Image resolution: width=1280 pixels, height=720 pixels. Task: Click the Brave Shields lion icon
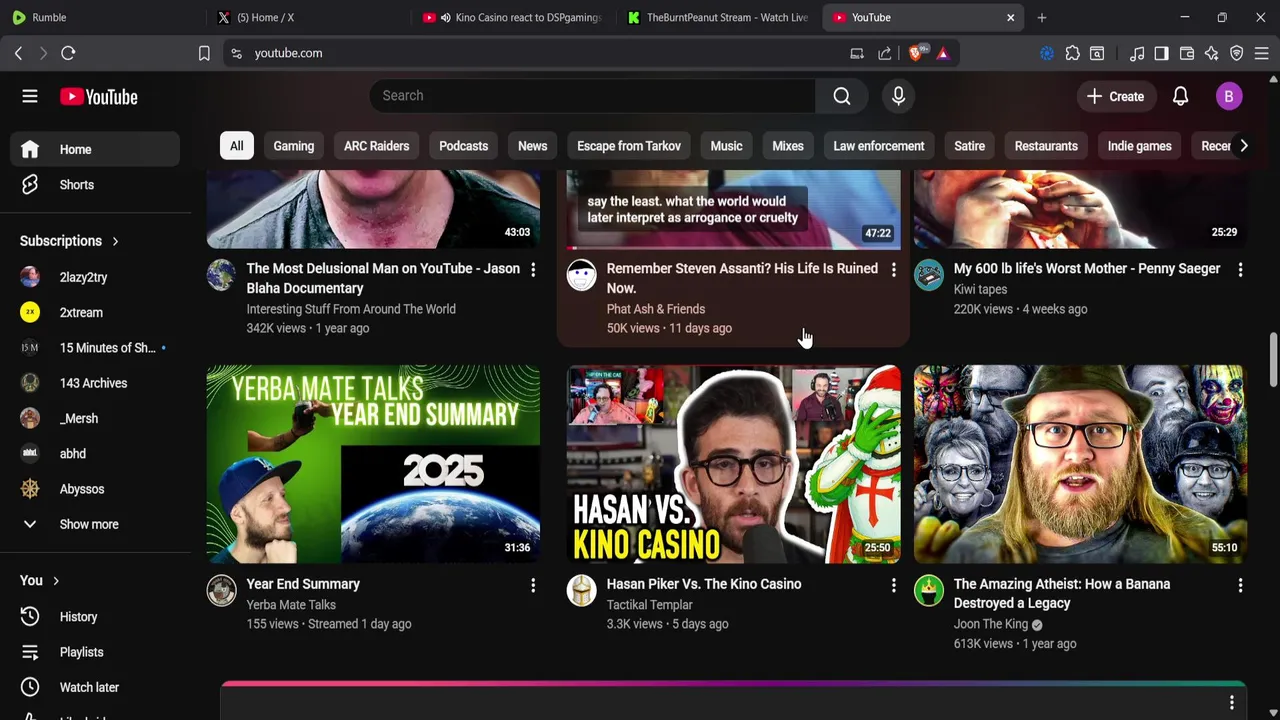916,53
